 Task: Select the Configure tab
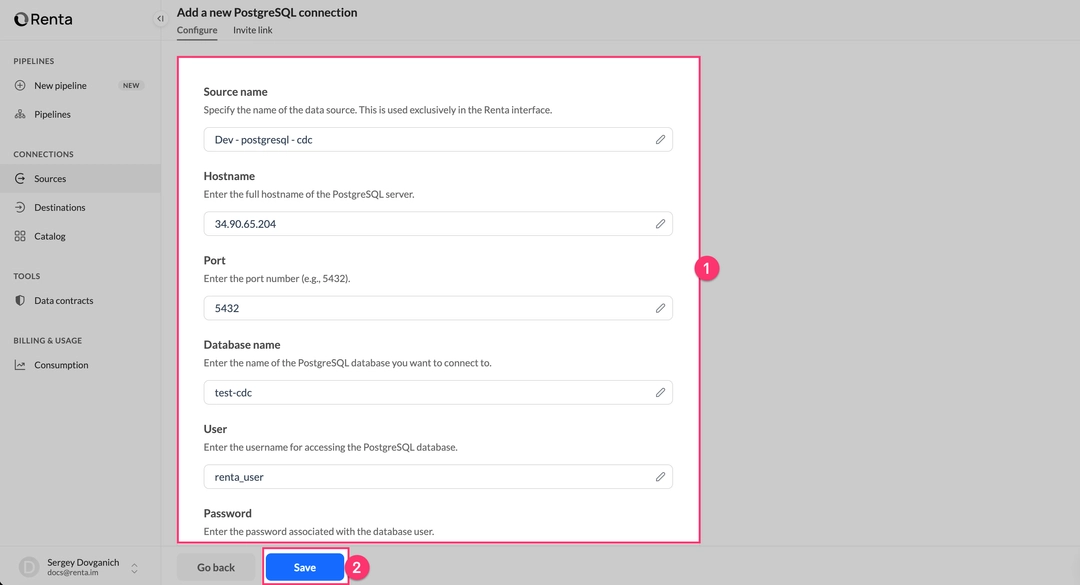click(x=196, y=30)
